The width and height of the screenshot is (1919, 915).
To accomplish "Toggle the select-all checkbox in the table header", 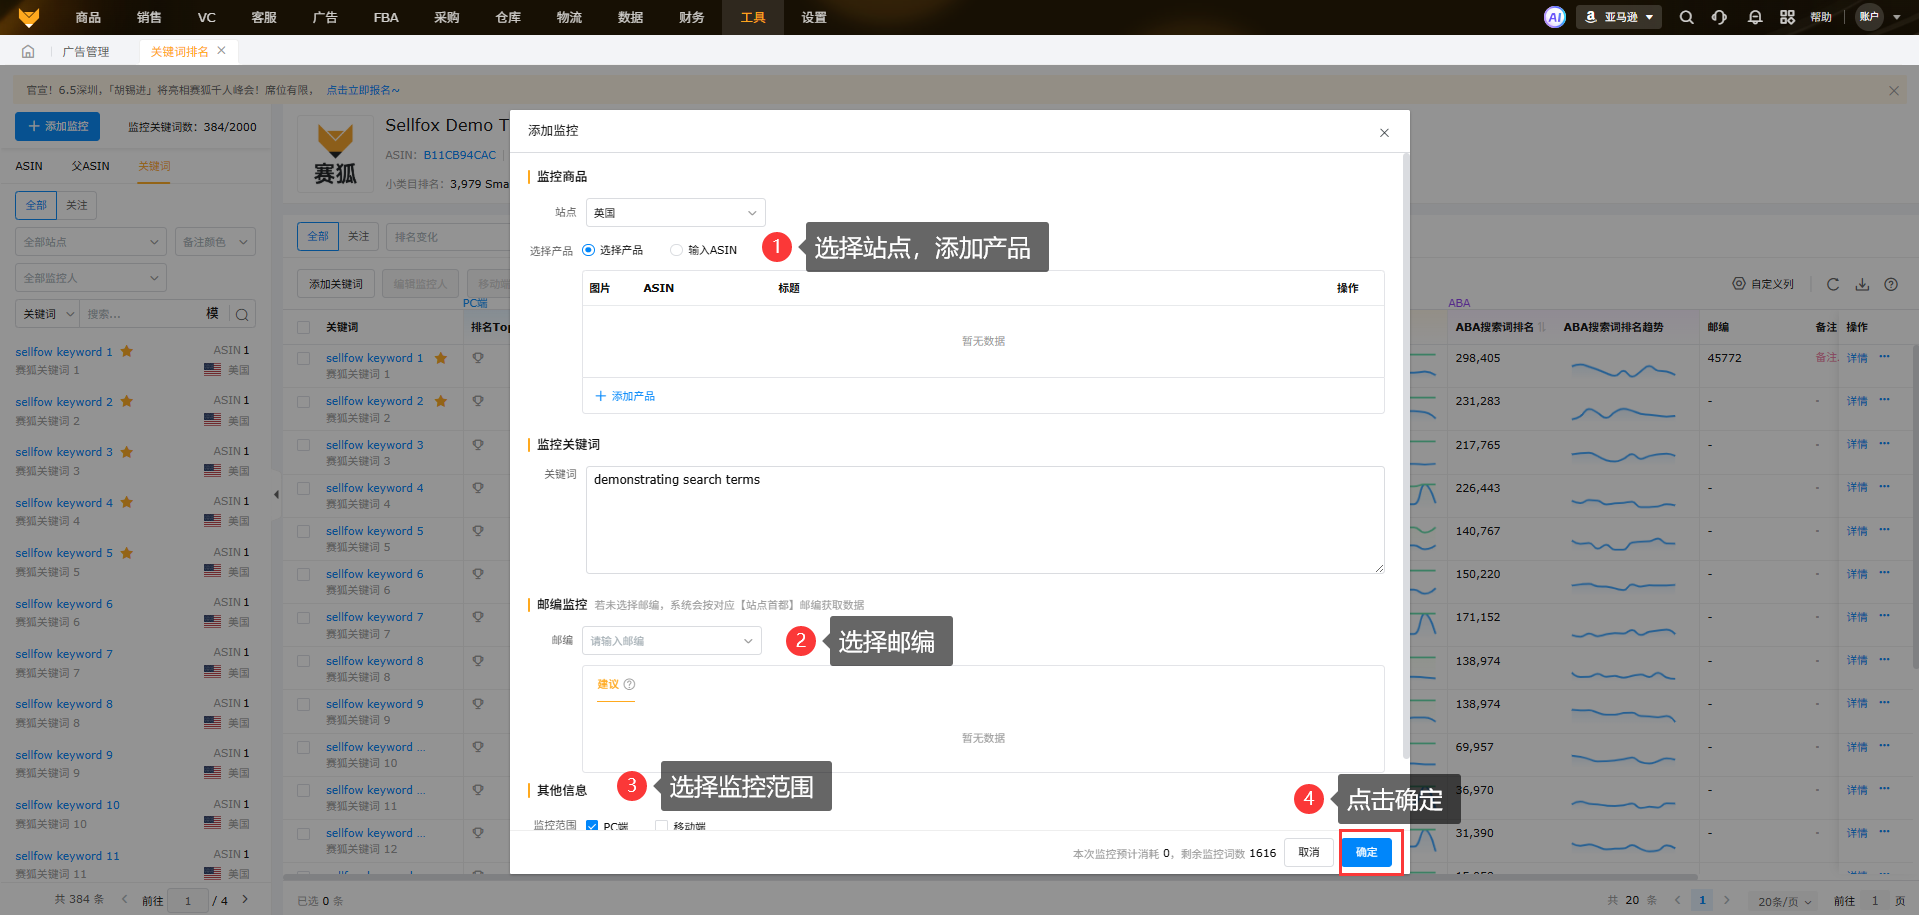I will (303, 327).
